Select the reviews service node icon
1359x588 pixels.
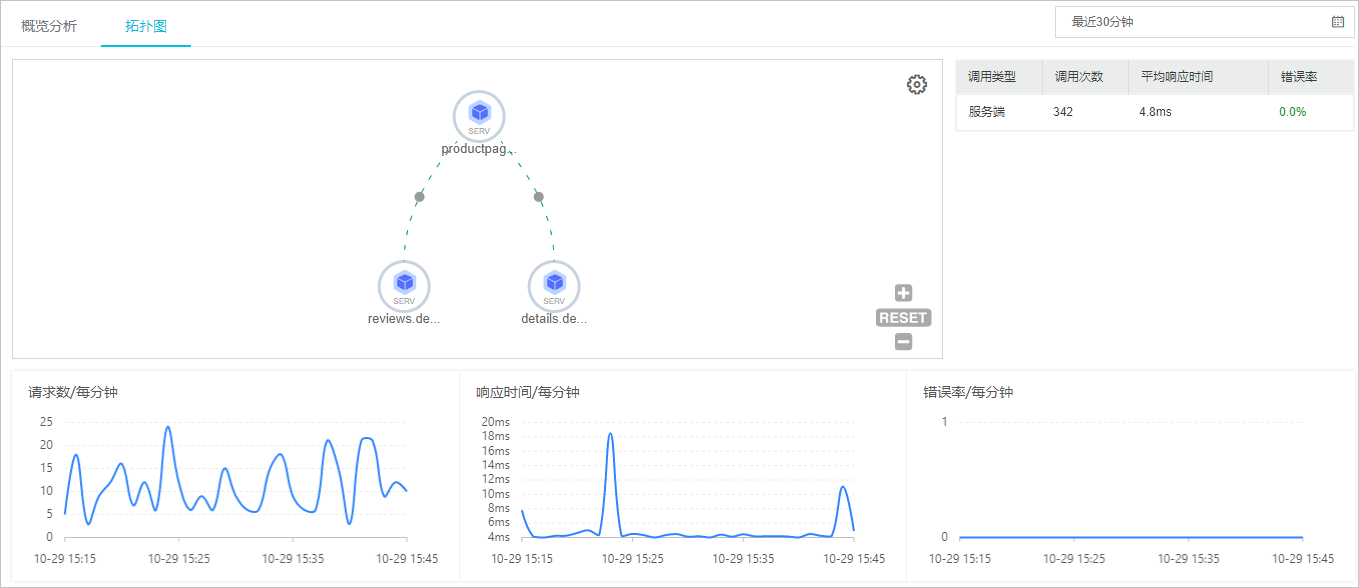click(404, 285)
